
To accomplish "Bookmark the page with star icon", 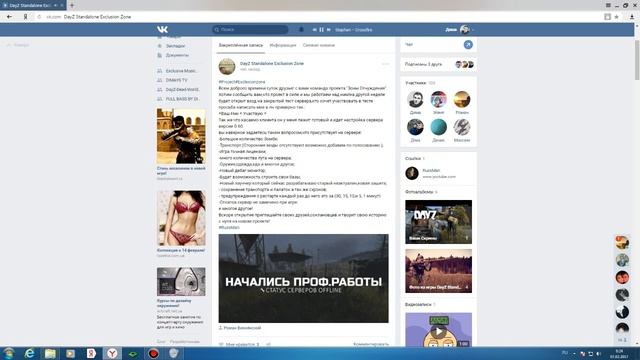I will point(616,17).
